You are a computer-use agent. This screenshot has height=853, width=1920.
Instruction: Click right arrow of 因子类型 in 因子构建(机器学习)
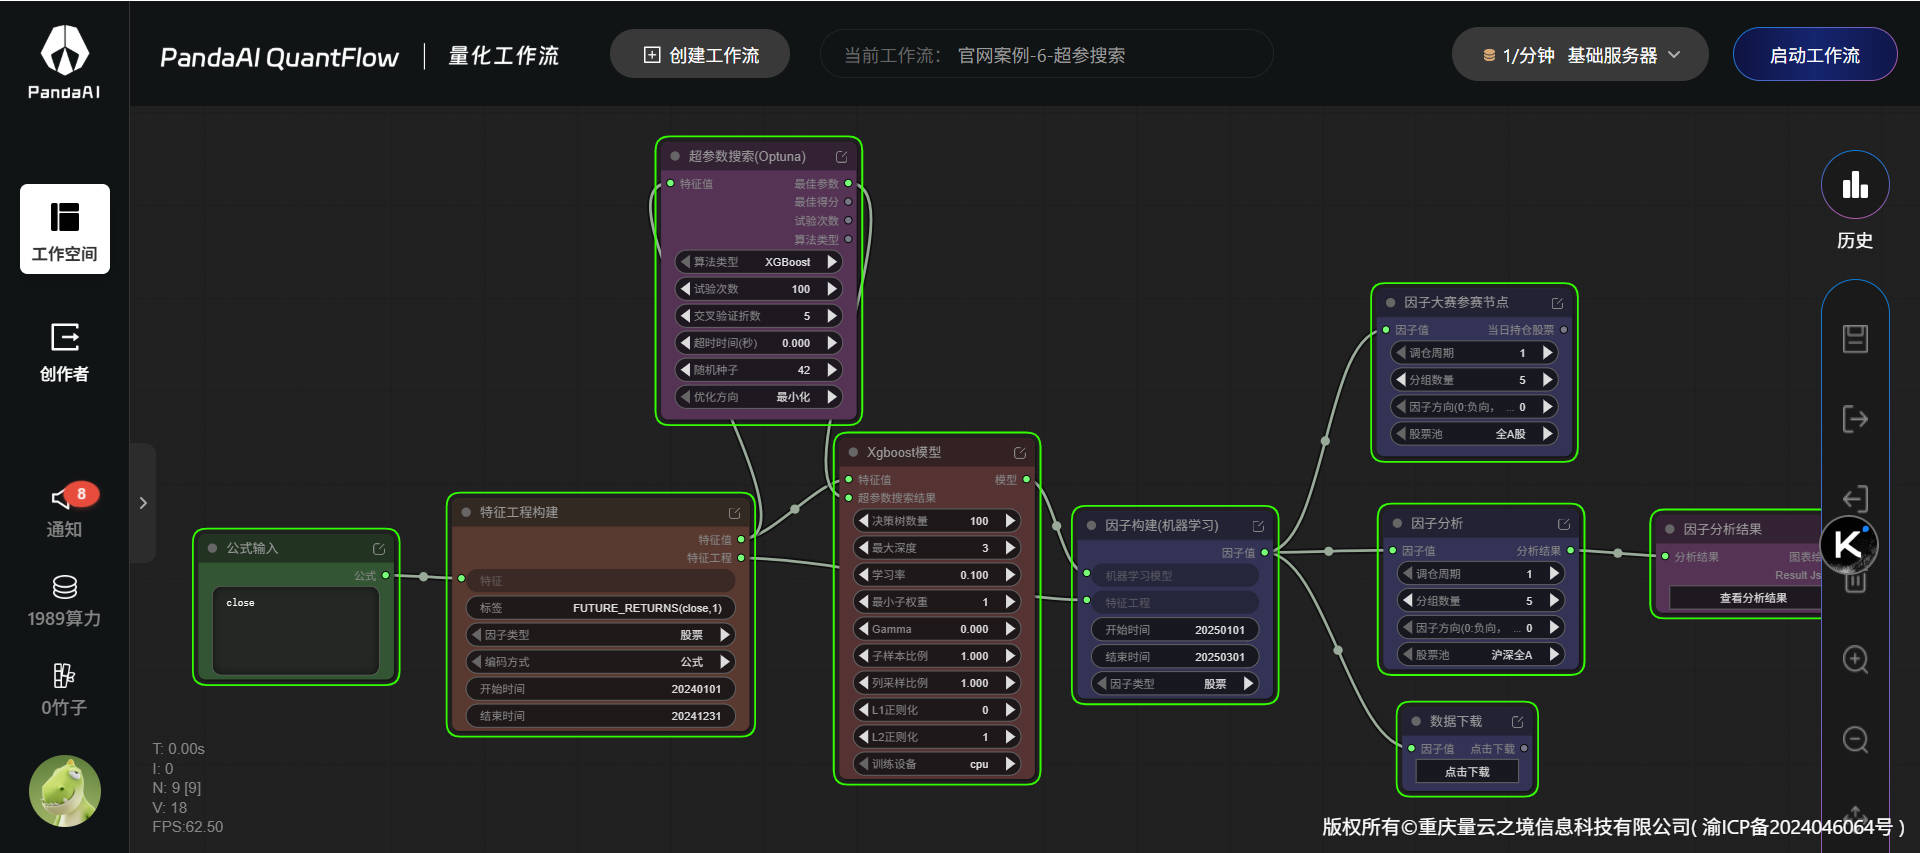[x=1248, y=684]
